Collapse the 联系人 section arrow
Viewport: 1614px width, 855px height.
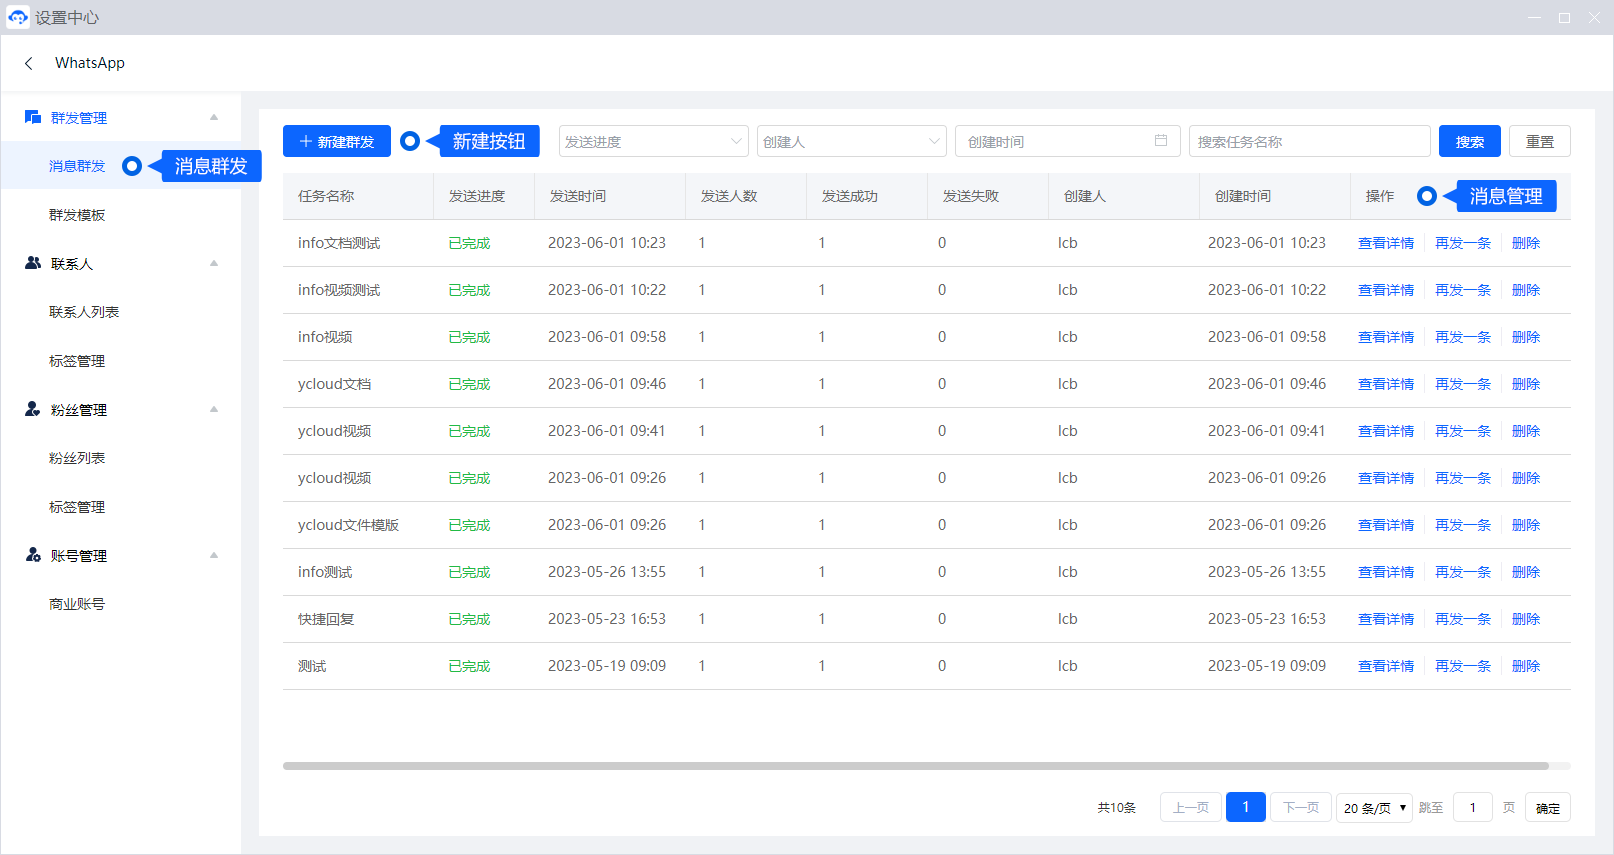[x=214, y=263]
